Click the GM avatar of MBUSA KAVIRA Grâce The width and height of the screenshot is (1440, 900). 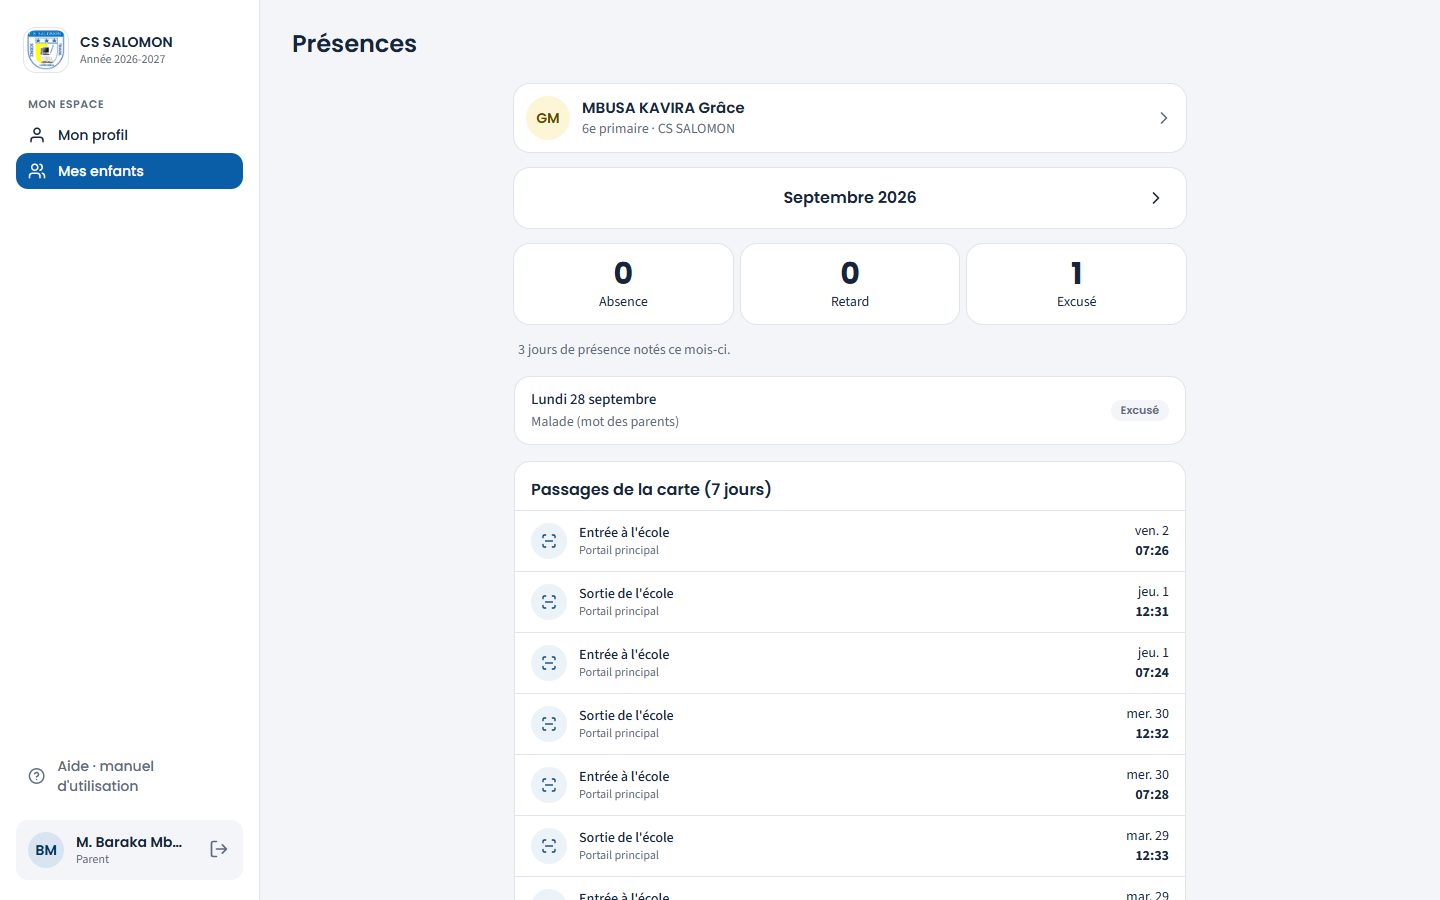click(x=548, y=118)
